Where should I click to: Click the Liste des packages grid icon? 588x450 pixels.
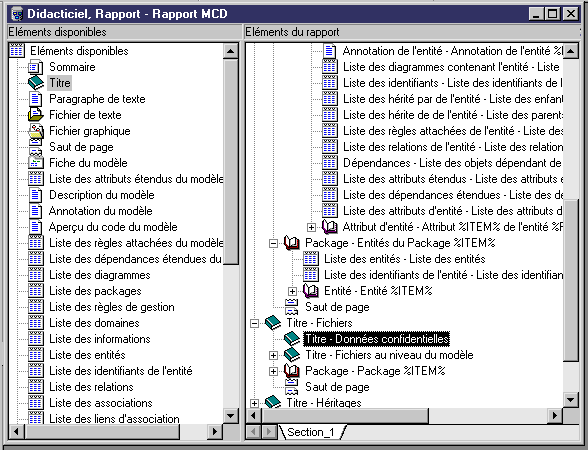pos(36,291)
